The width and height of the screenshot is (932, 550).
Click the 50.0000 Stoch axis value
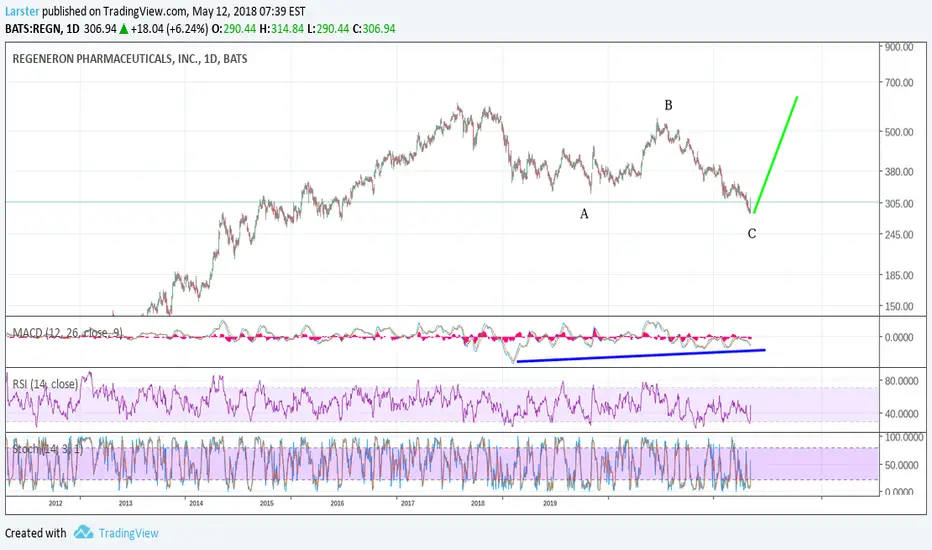[x=902, y=465]
